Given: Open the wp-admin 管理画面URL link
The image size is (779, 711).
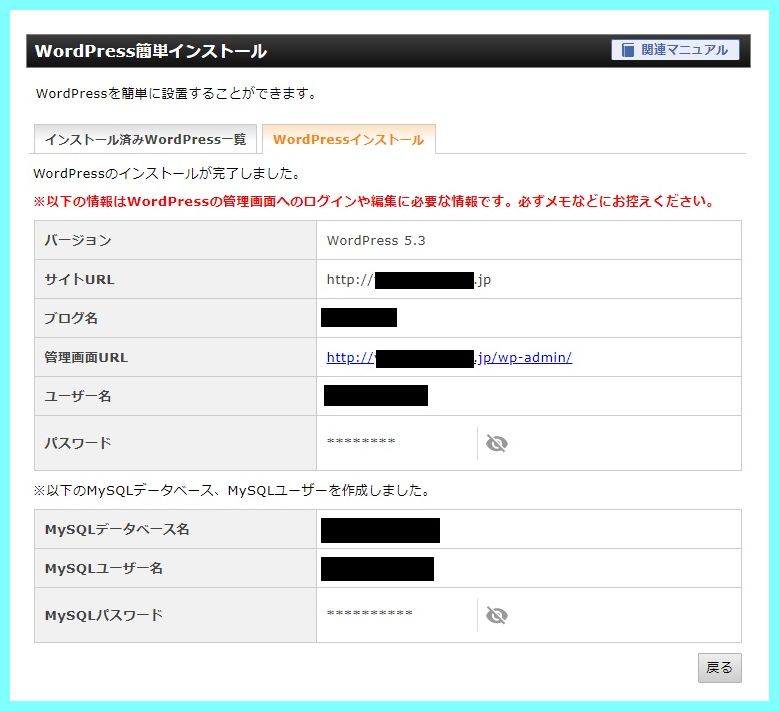Looking at the screenshot, I should tap(449, 357).
